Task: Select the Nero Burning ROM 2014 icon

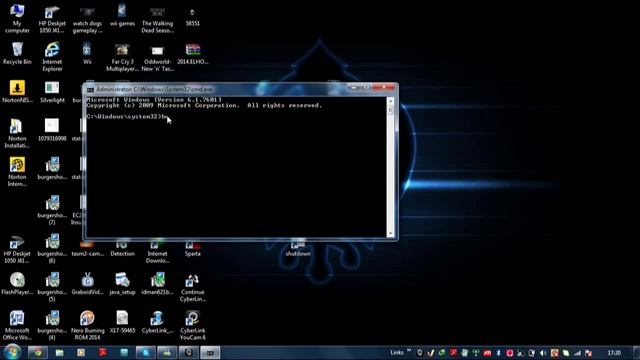Action: (87, 325)
